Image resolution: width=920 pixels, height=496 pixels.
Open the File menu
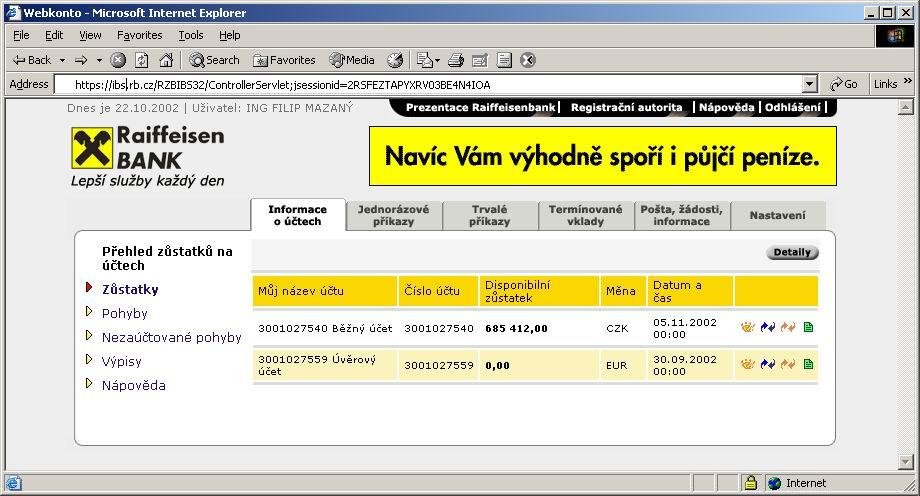tap(21, 35)
